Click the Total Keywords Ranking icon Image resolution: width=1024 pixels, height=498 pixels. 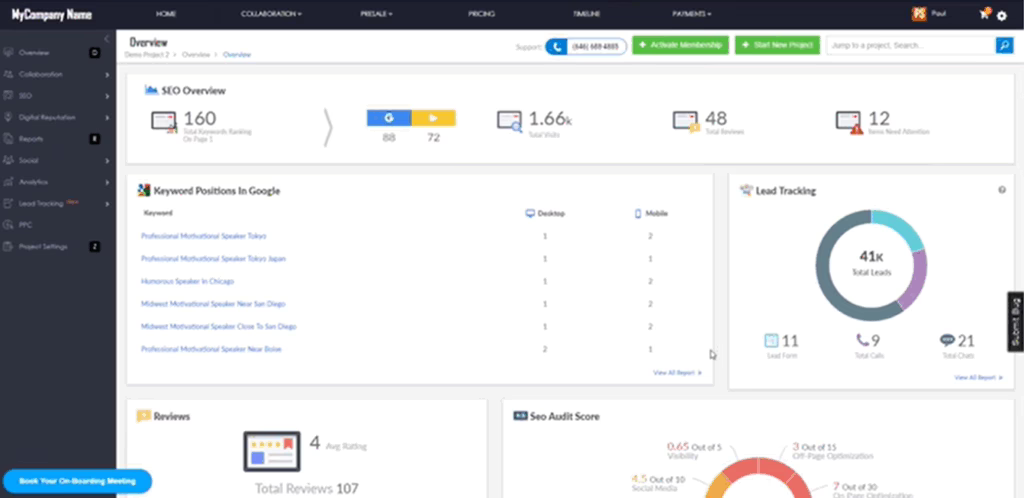pos(165,123)
